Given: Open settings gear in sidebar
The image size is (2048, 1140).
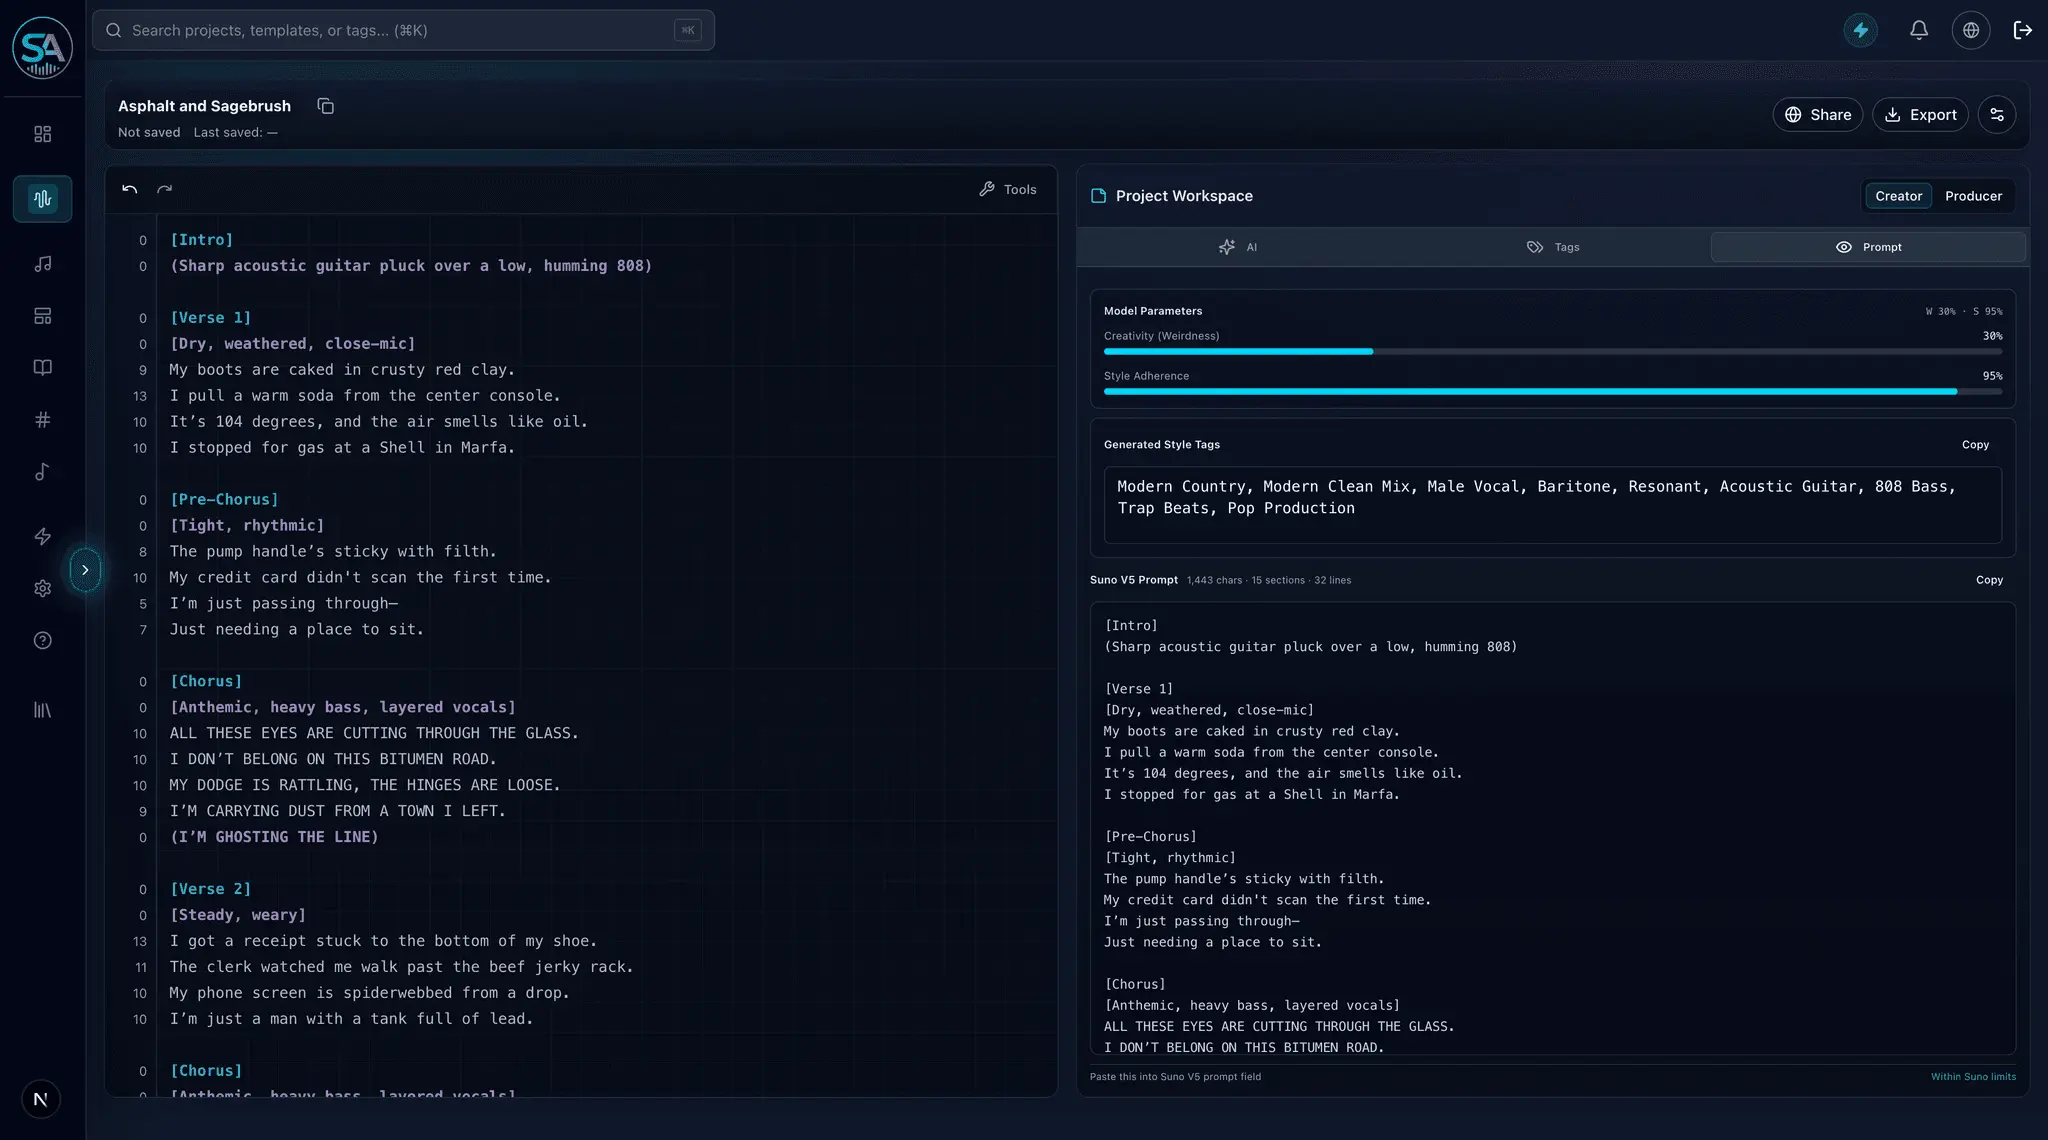Looking at the screenshot, I should [42, 589].
